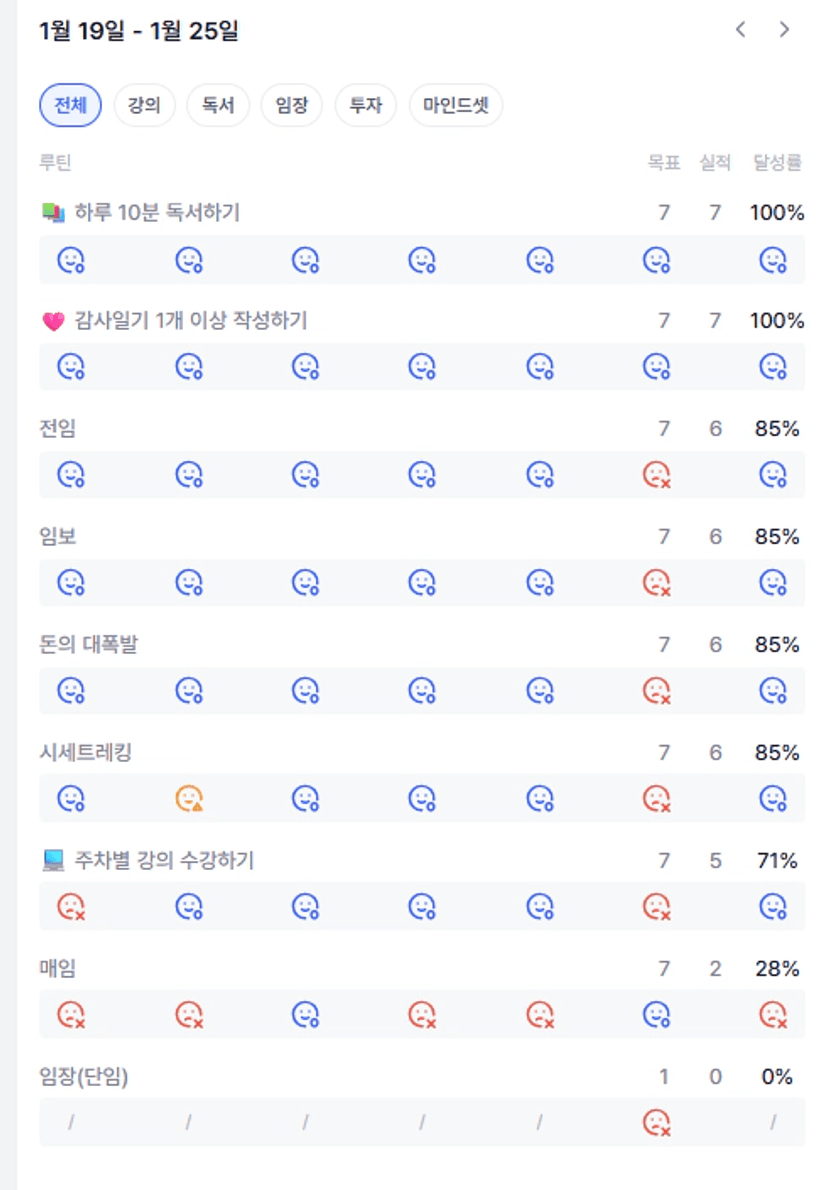The width and height of the screenshot is (827, 1190).
Task: Click the only red face in 임장(단임) row
Action: tap(656, 1122)
